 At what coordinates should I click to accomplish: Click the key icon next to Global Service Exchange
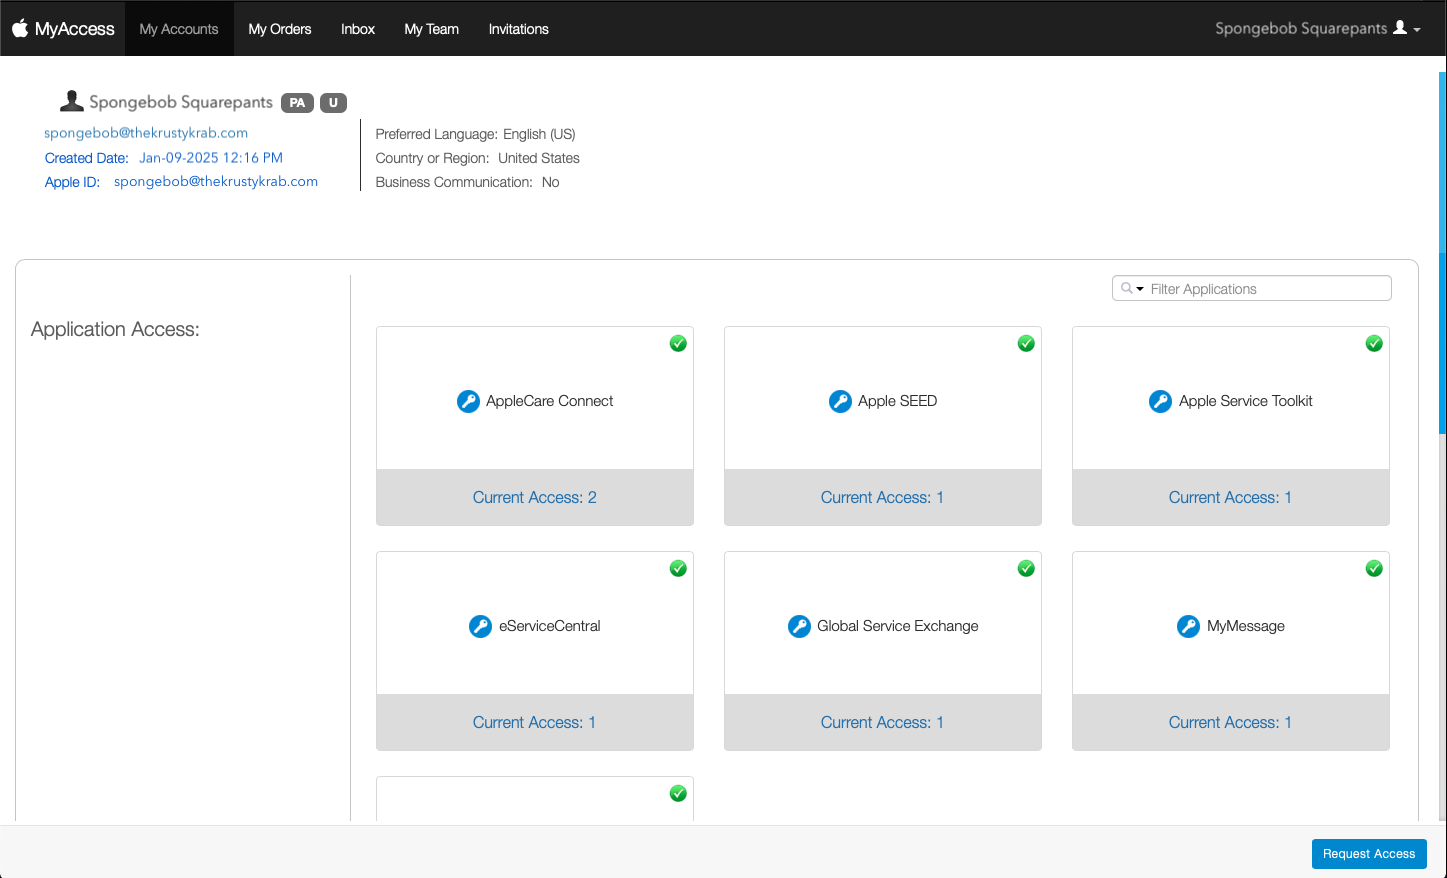799,626
